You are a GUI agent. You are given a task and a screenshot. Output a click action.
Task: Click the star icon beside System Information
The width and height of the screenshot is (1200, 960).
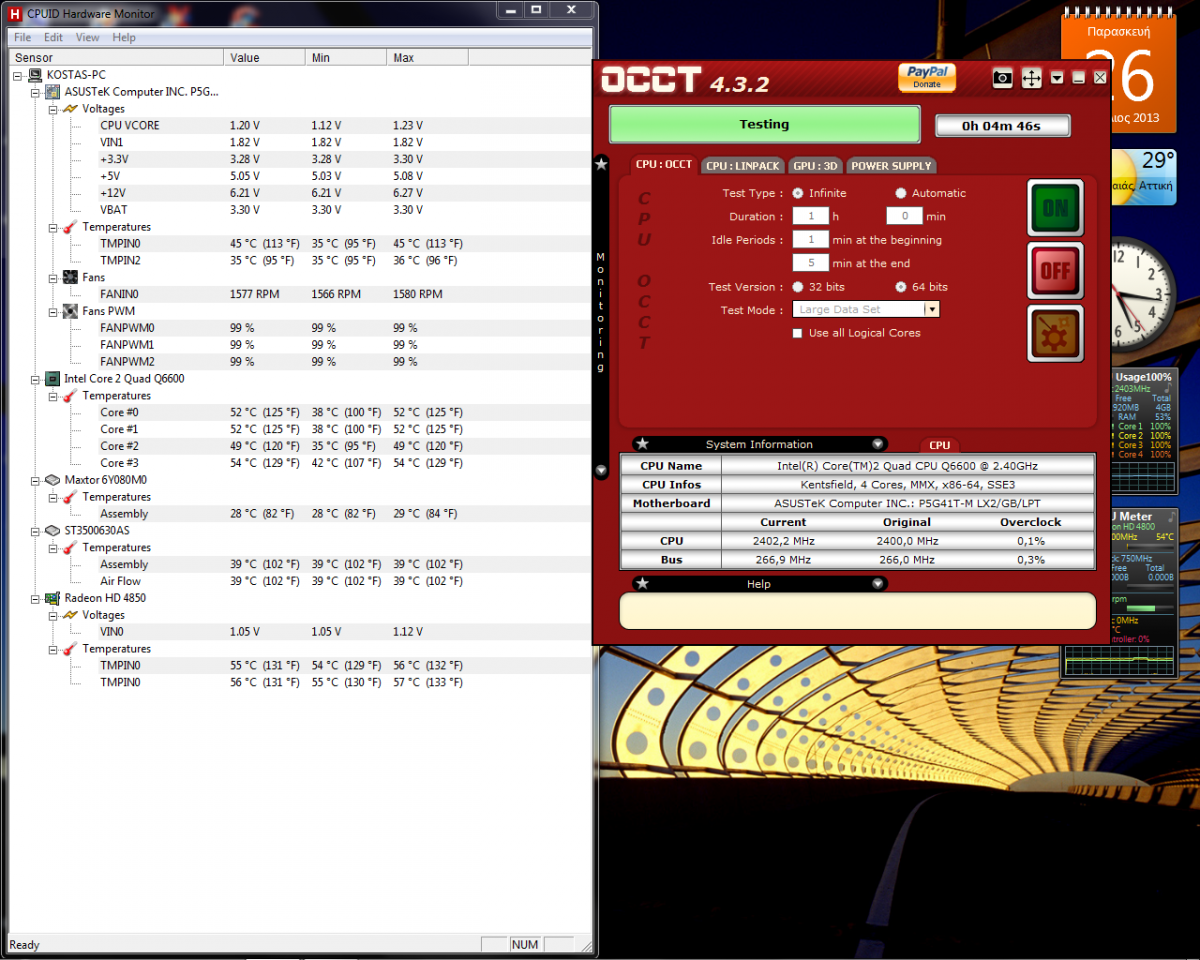(643, 444)
